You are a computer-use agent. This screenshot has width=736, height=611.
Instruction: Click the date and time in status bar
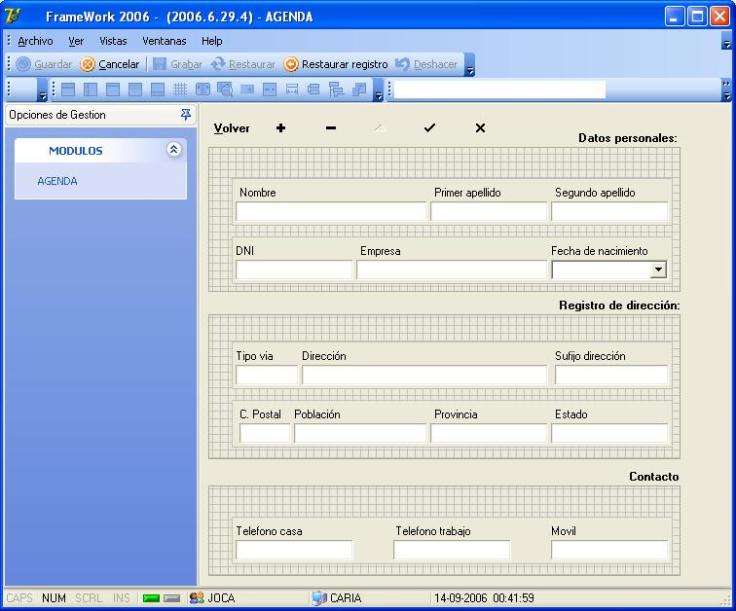click(484, 598)
